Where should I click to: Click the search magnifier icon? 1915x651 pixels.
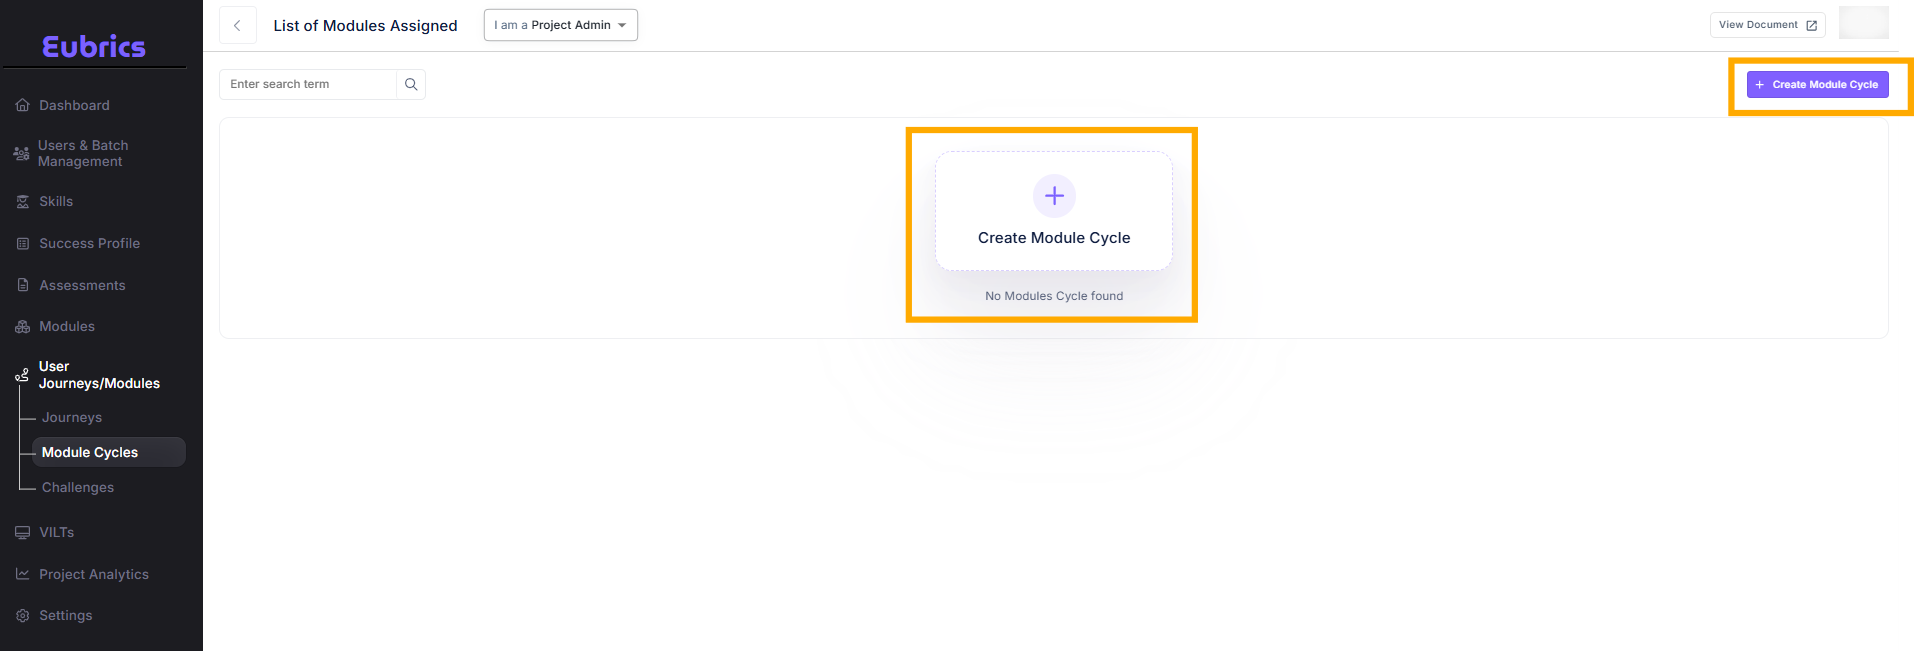click(x=411, y=84)
